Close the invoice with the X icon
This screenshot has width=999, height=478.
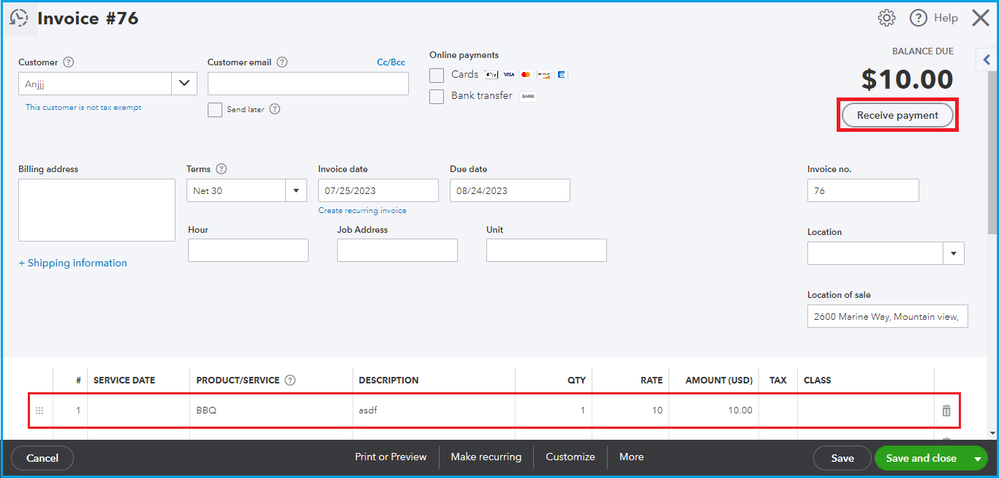point(981,18)
